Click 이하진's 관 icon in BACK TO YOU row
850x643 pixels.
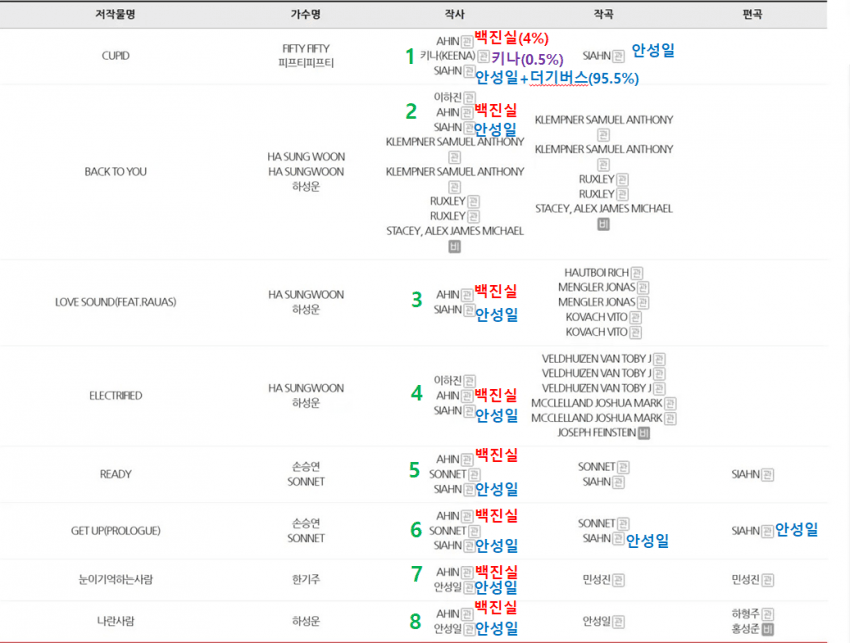click(x=469, y=98)
